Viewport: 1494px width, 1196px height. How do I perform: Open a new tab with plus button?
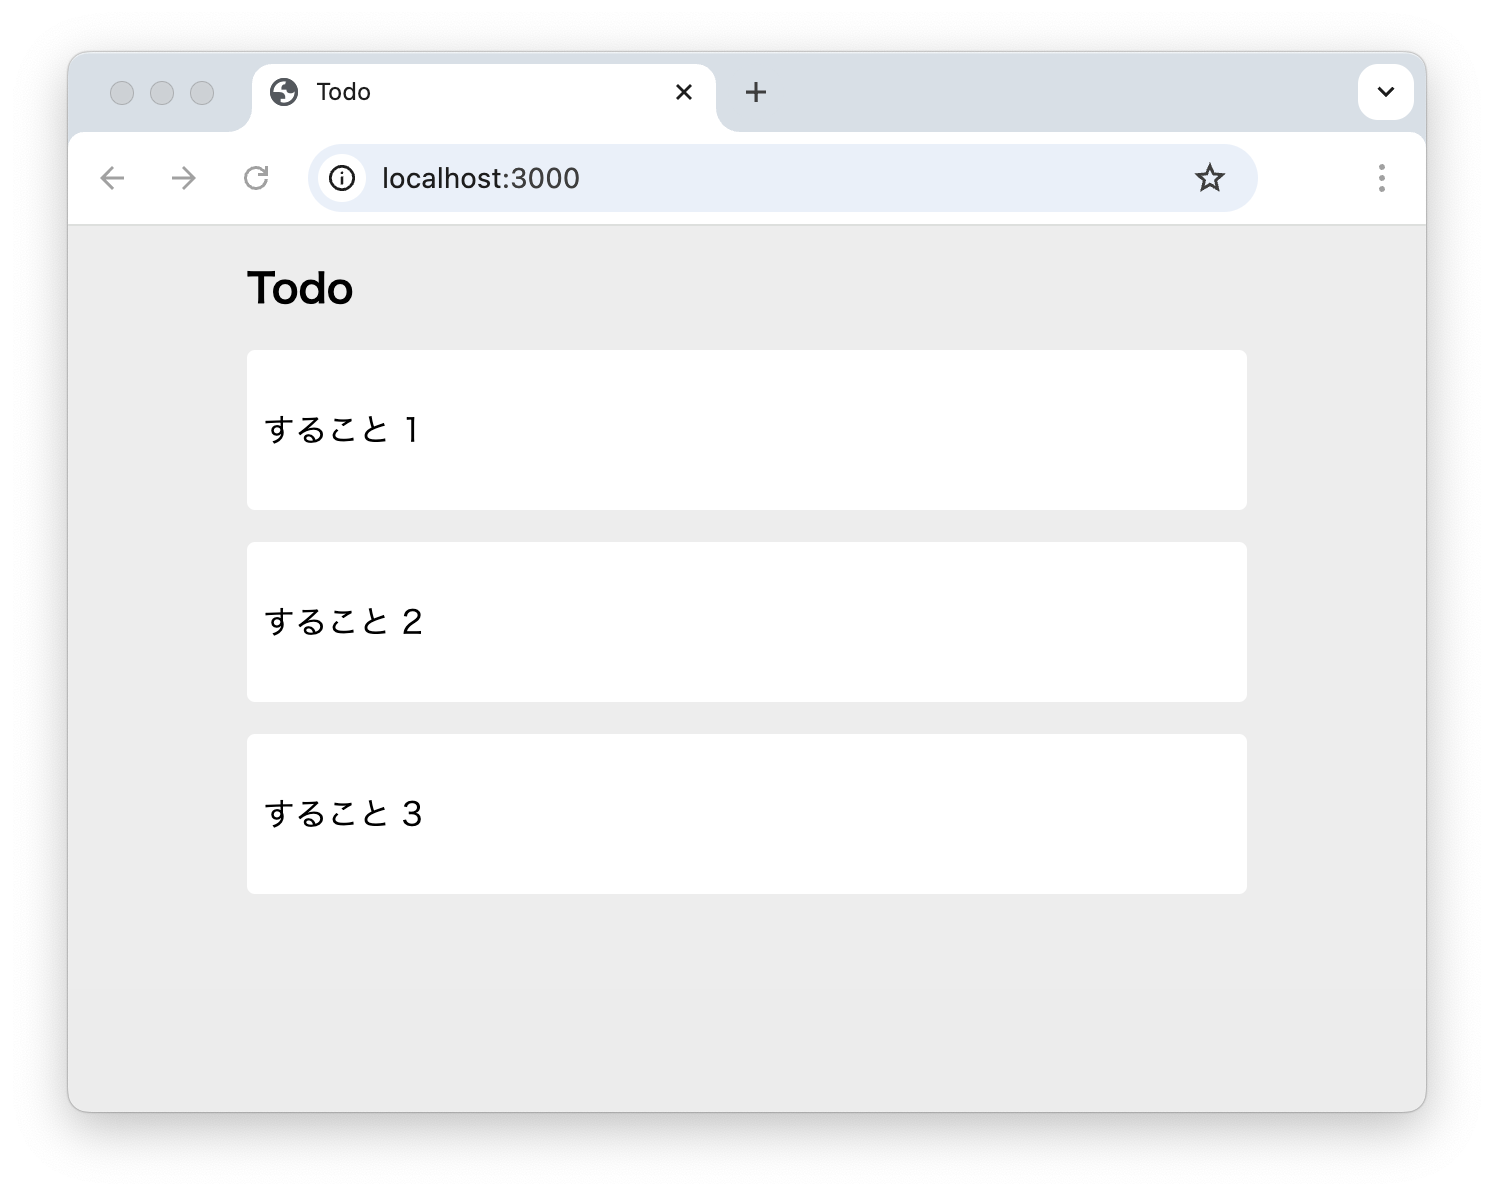[756, 92]
